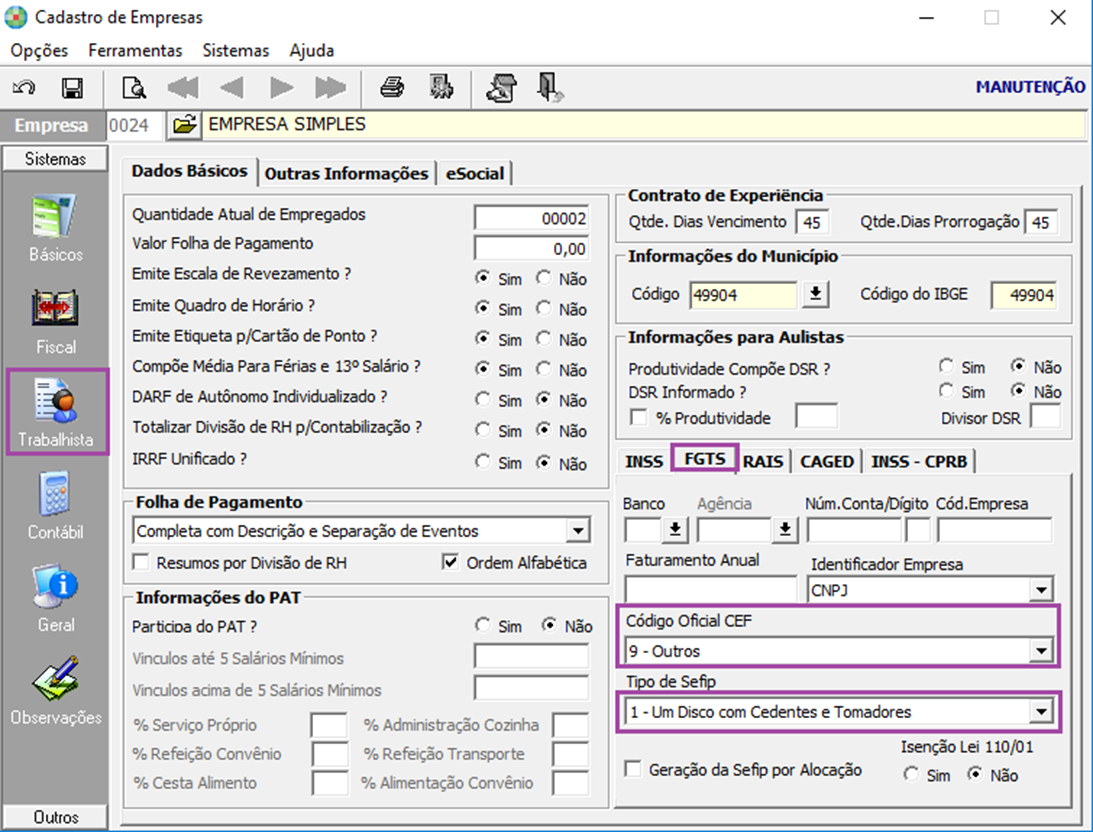Open Geral sidebar section

(x=56, y=599)
